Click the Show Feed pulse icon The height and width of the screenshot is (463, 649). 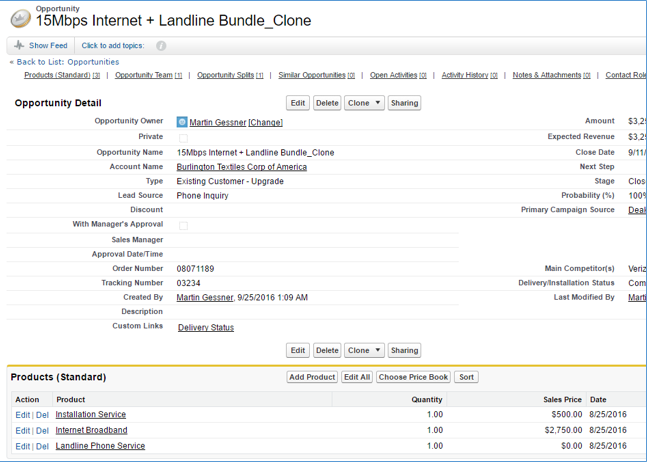coord(19,46)
